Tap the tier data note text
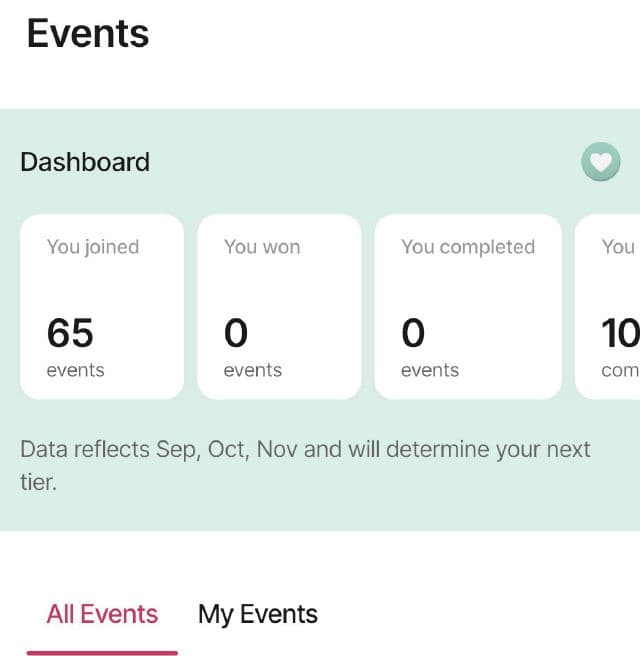Viewport: 640px width, 656px height. tap(305, 465)
